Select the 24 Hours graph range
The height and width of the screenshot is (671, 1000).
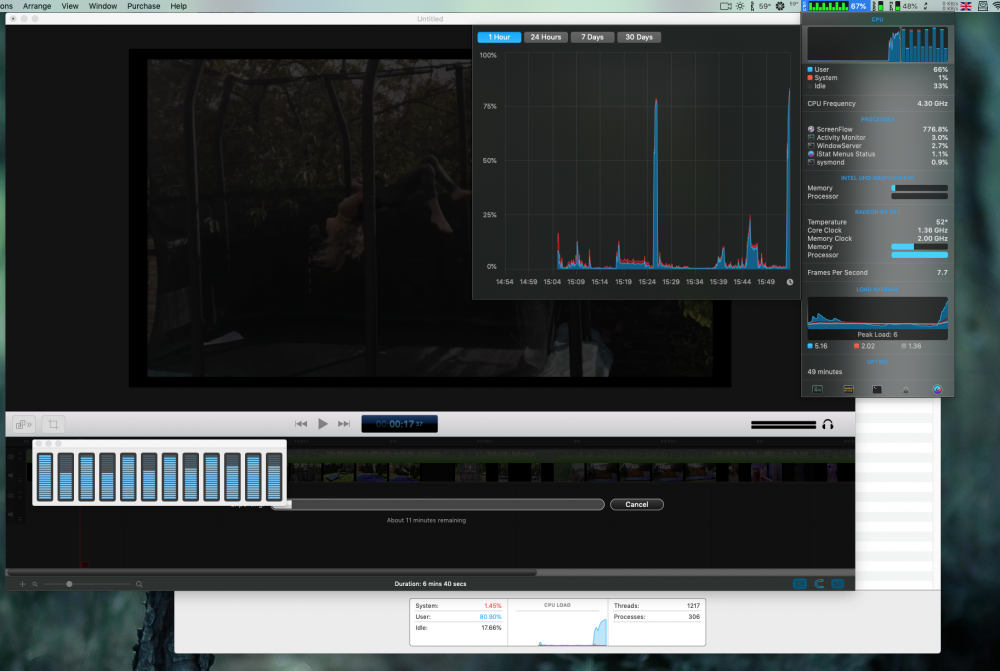pos(546,37)
